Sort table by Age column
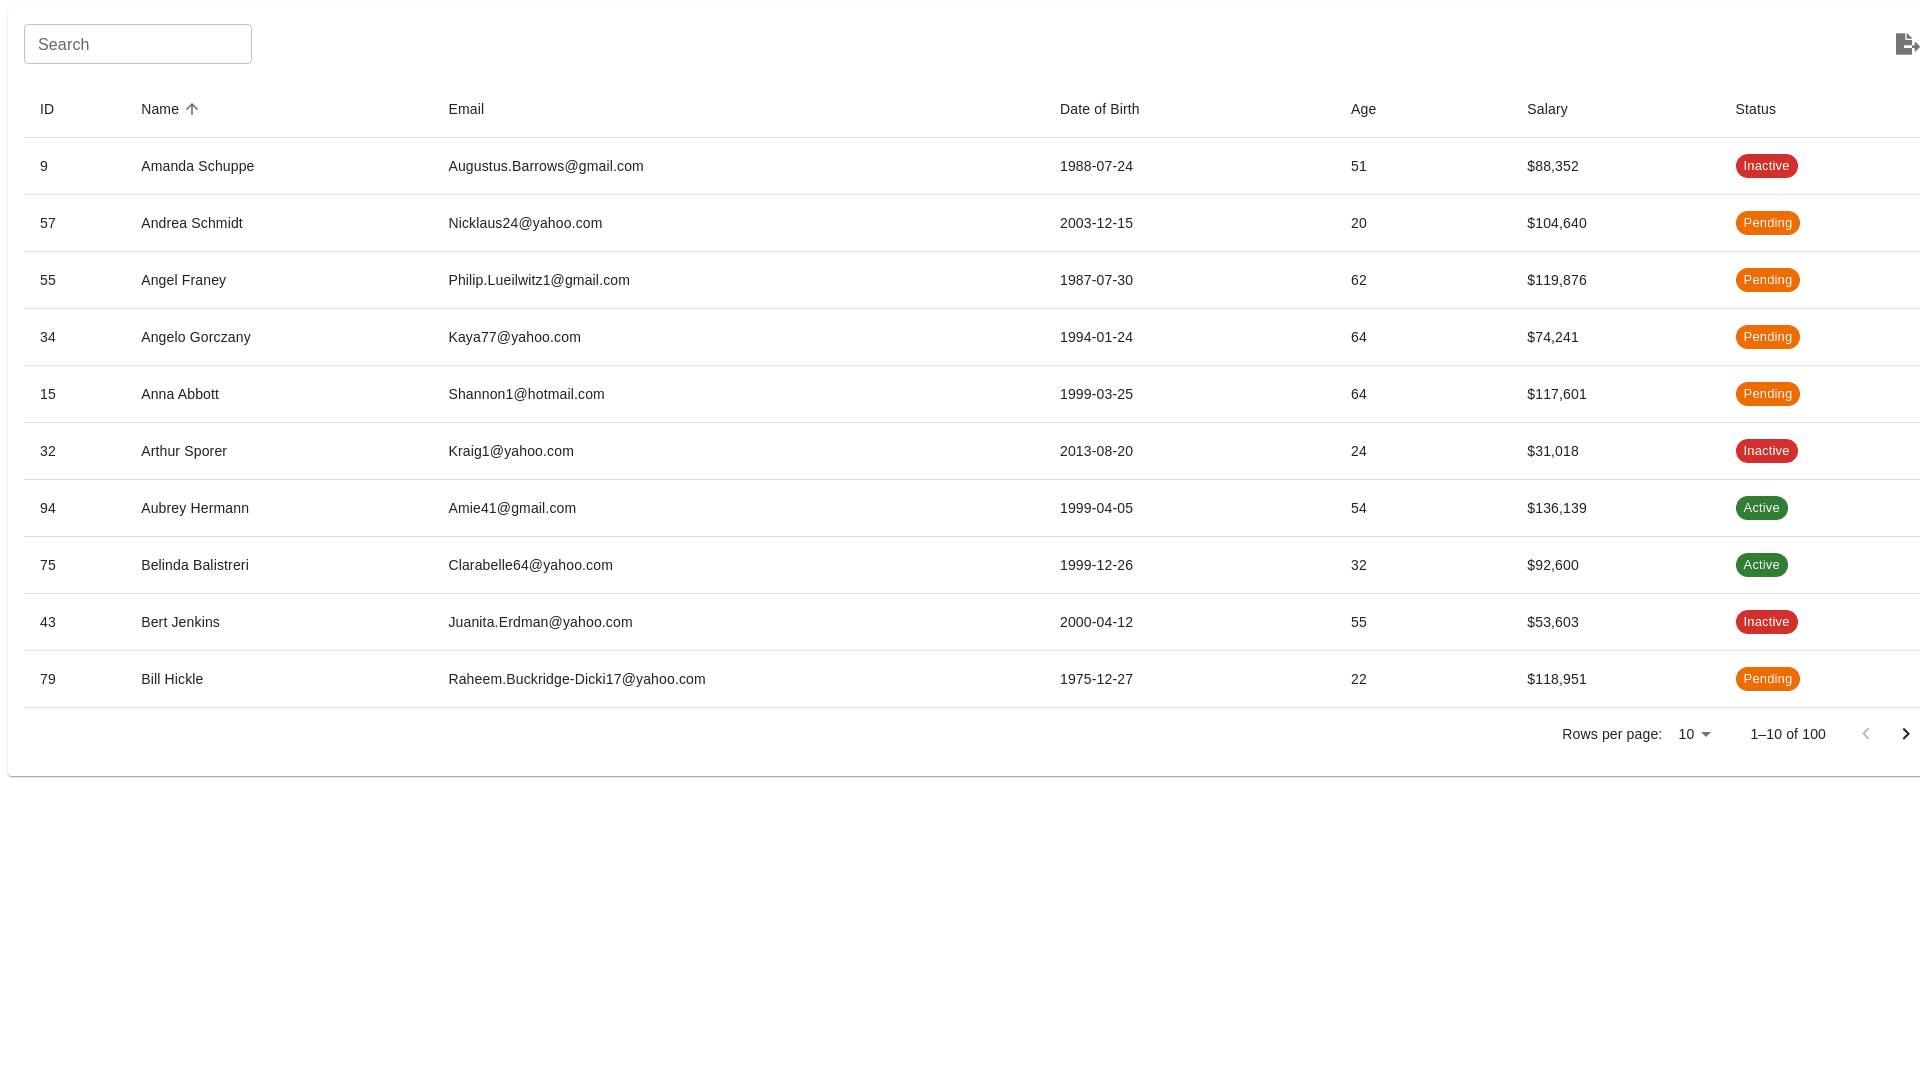This screenshot has width=1920, height=1080. 1363,109
